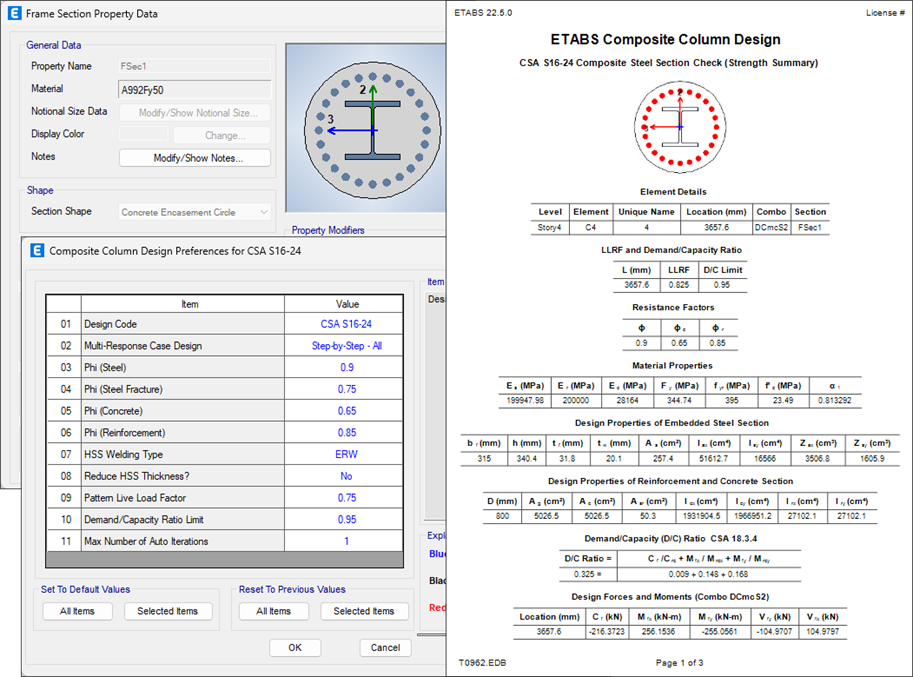
Task: Select the Max Number of Auto Iterations value 1
Action: [x=344, y=541]
